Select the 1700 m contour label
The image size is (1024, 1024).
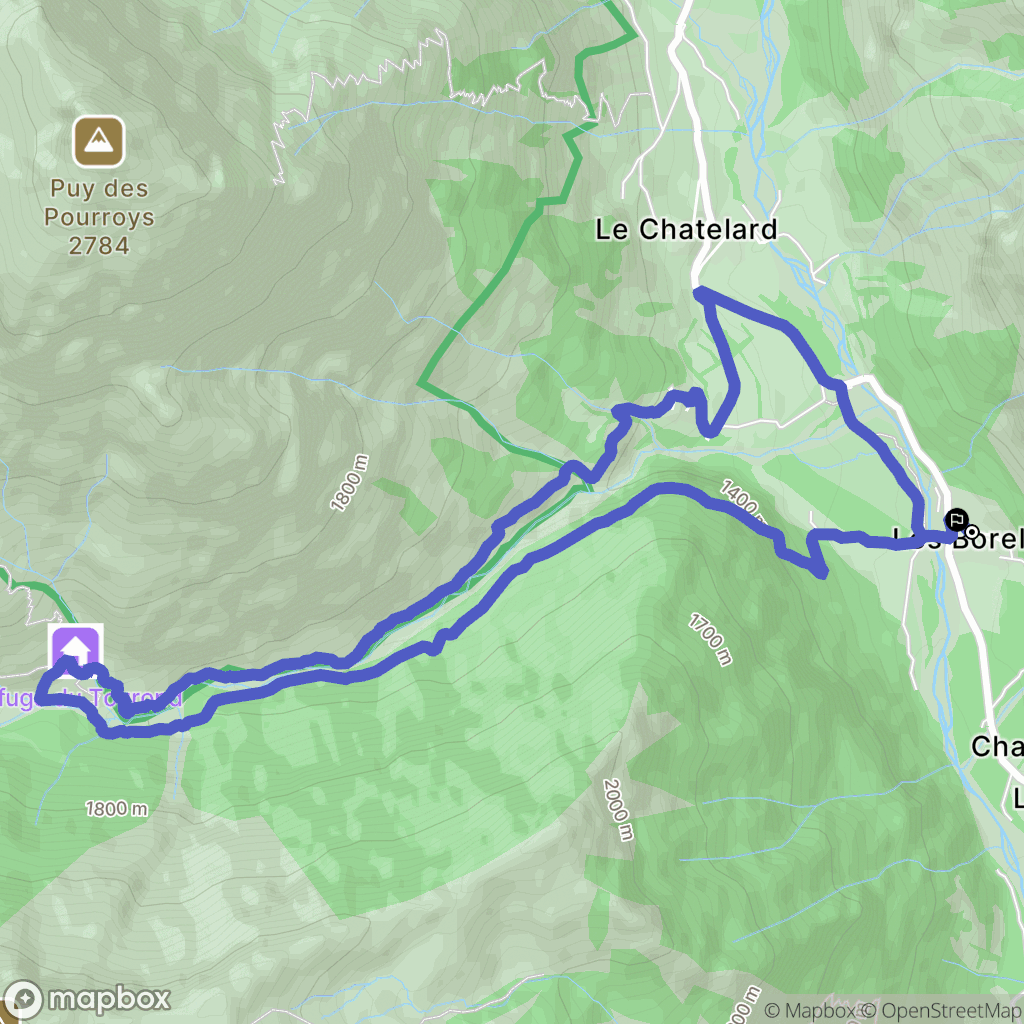(711, 639)
